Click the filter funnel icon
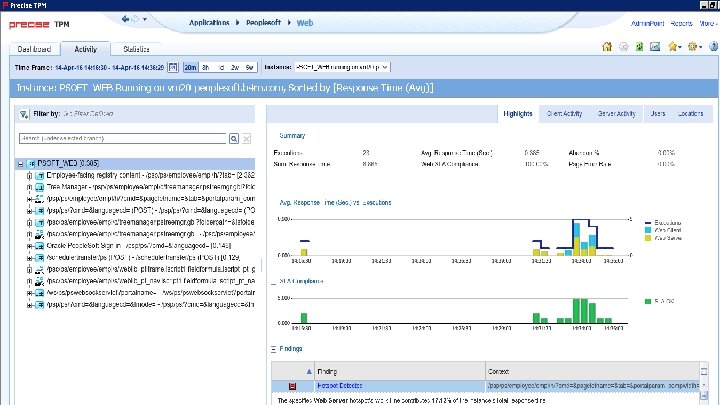This screenshot has height=405, width=720. (23, 114)
